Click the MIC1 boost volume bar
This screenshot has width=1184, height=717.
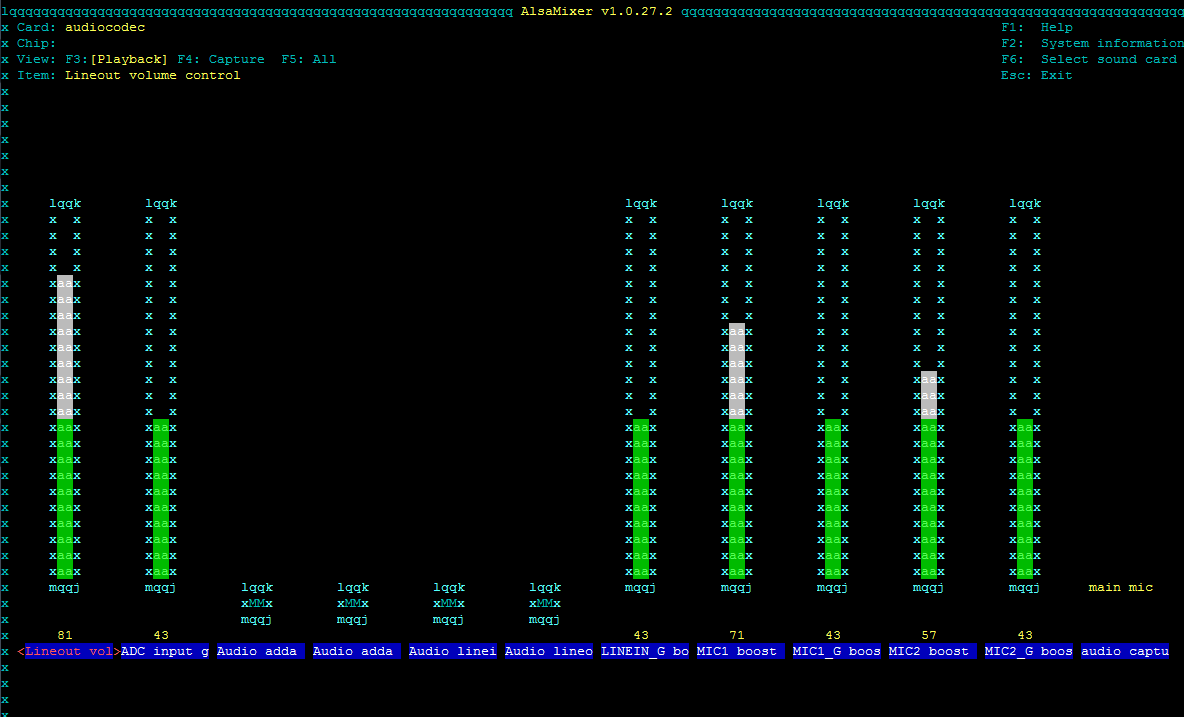[x=737, y=395]
